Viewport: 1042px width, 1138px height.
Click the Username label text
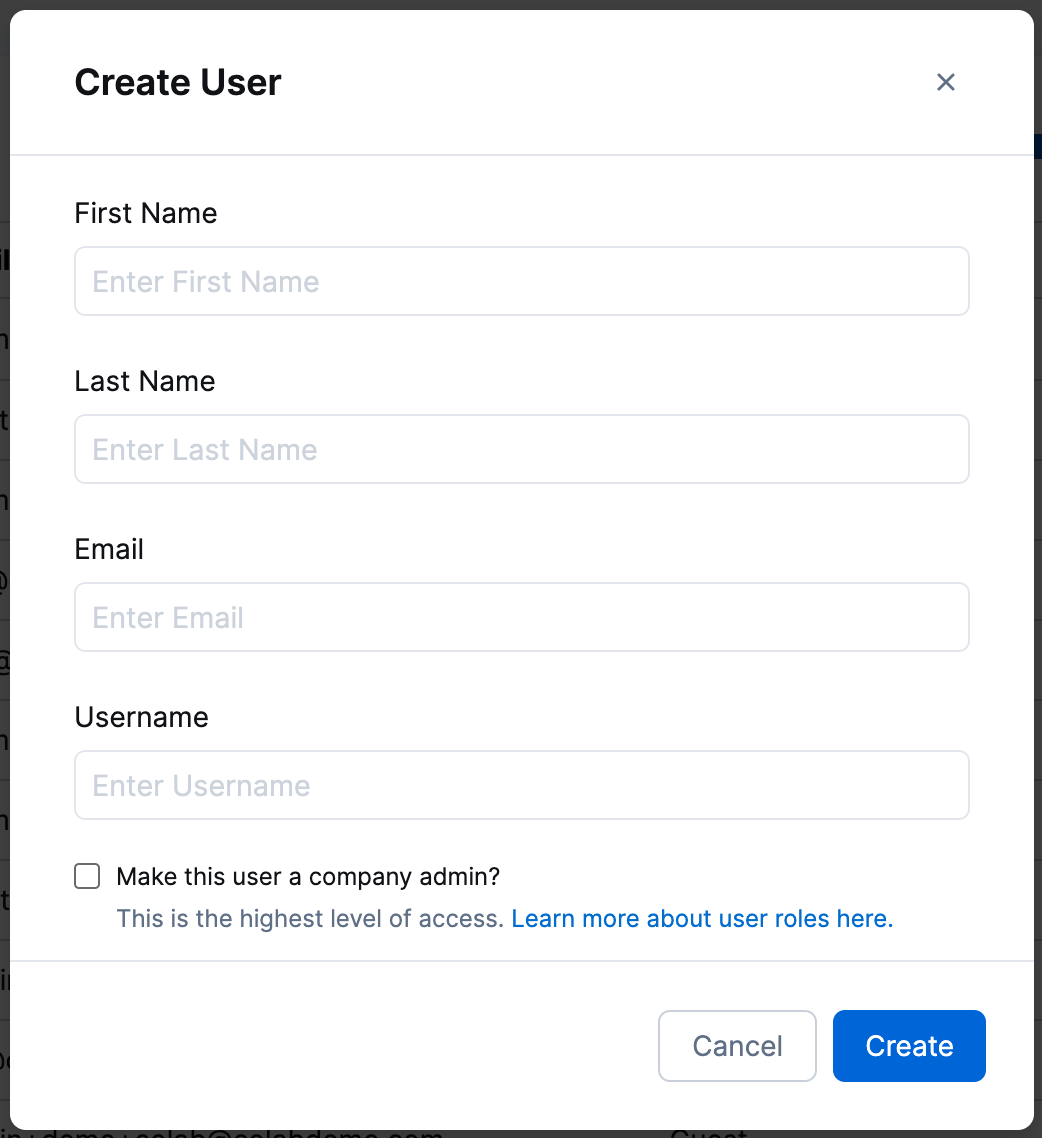pyautogui.click(x=141, y=717)
